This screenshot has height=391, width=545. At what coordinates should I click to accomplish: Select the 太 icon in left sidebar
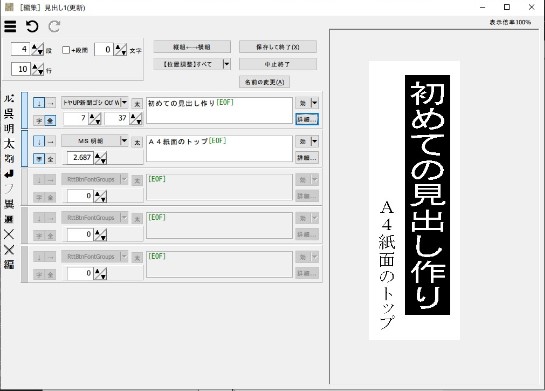pyautogui.click(x=9, y=144)
